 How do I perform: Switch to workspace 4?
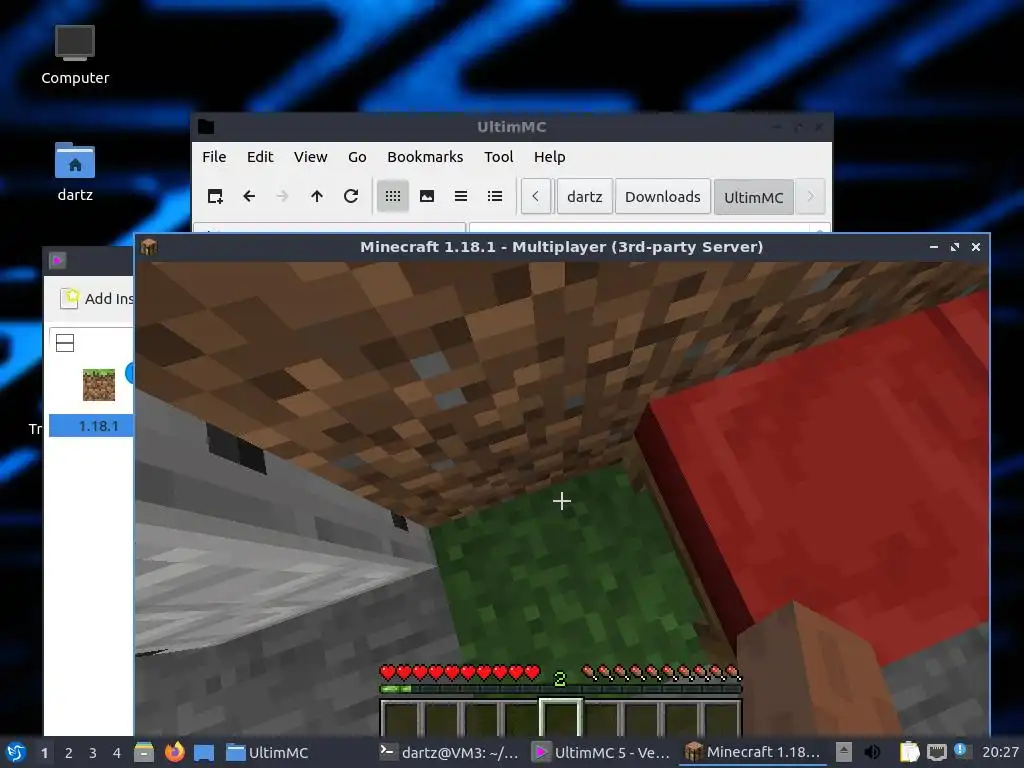(116, 753)
